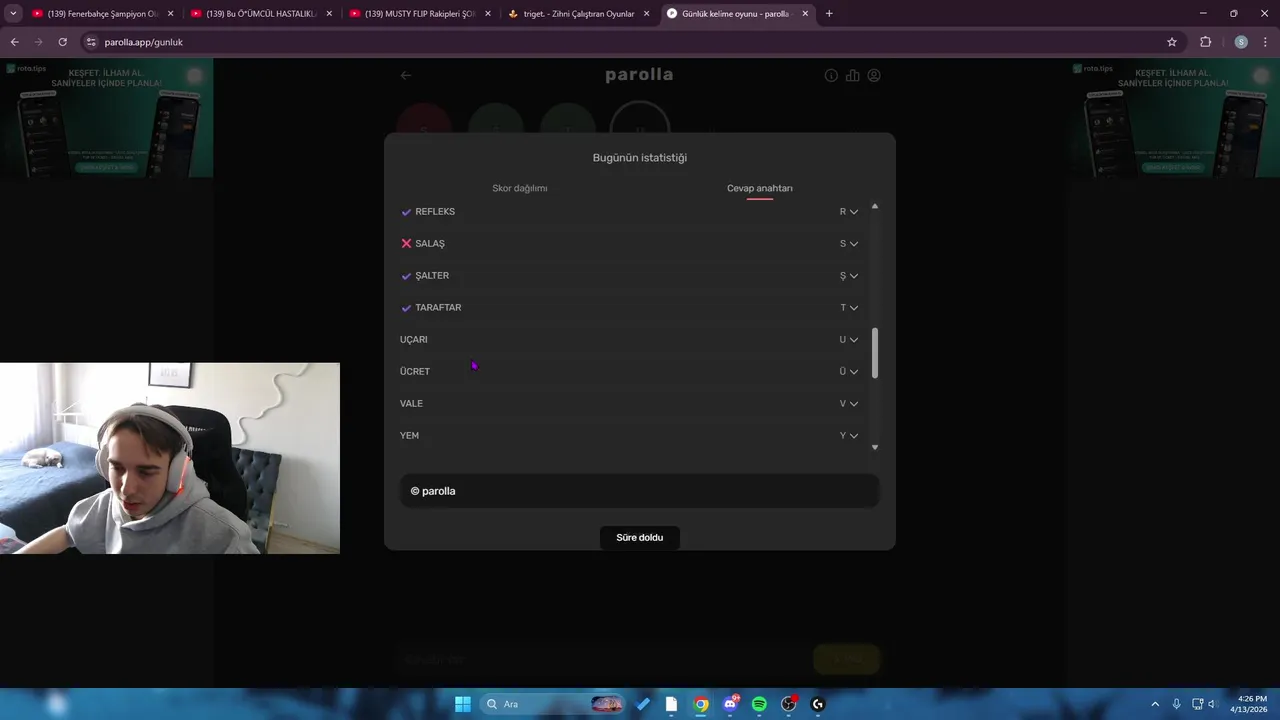Open Chrome from the taskbar
The image size is (1280, 720).
tap(701, 704)
